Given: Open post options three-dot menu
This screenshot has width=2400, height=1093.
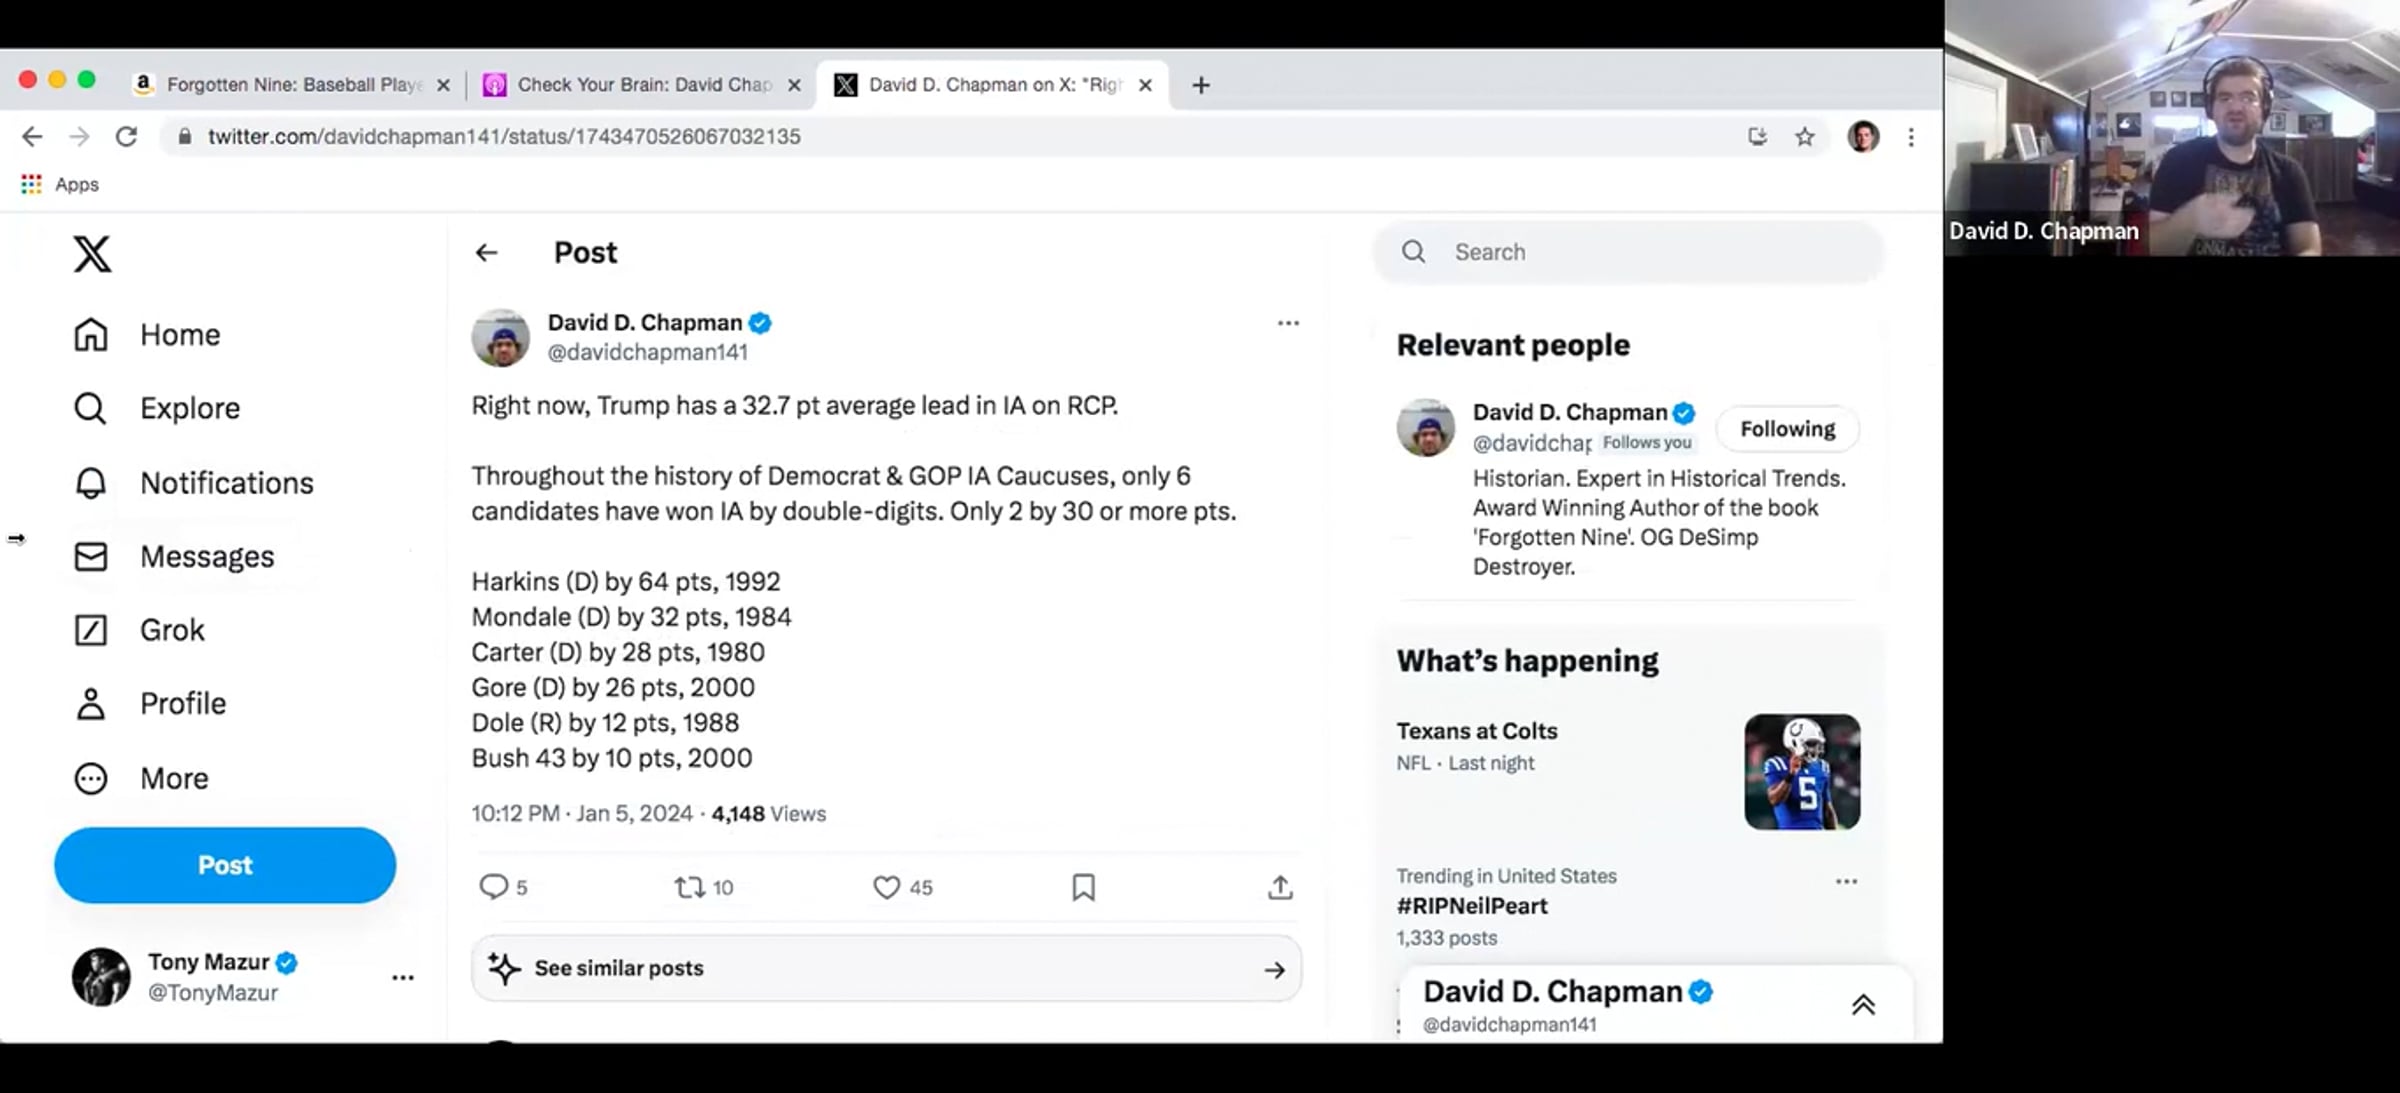Looking at the screenshot, I should 1288,323.
